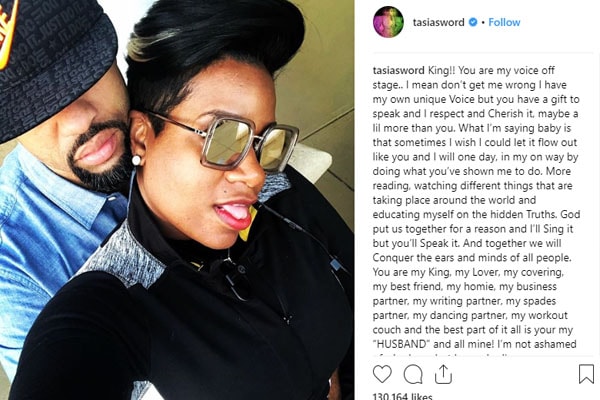600x400 pixels.
Task: Open comments with the speech bubble icon
Action: pyautogui.click(x=413, y=374)
